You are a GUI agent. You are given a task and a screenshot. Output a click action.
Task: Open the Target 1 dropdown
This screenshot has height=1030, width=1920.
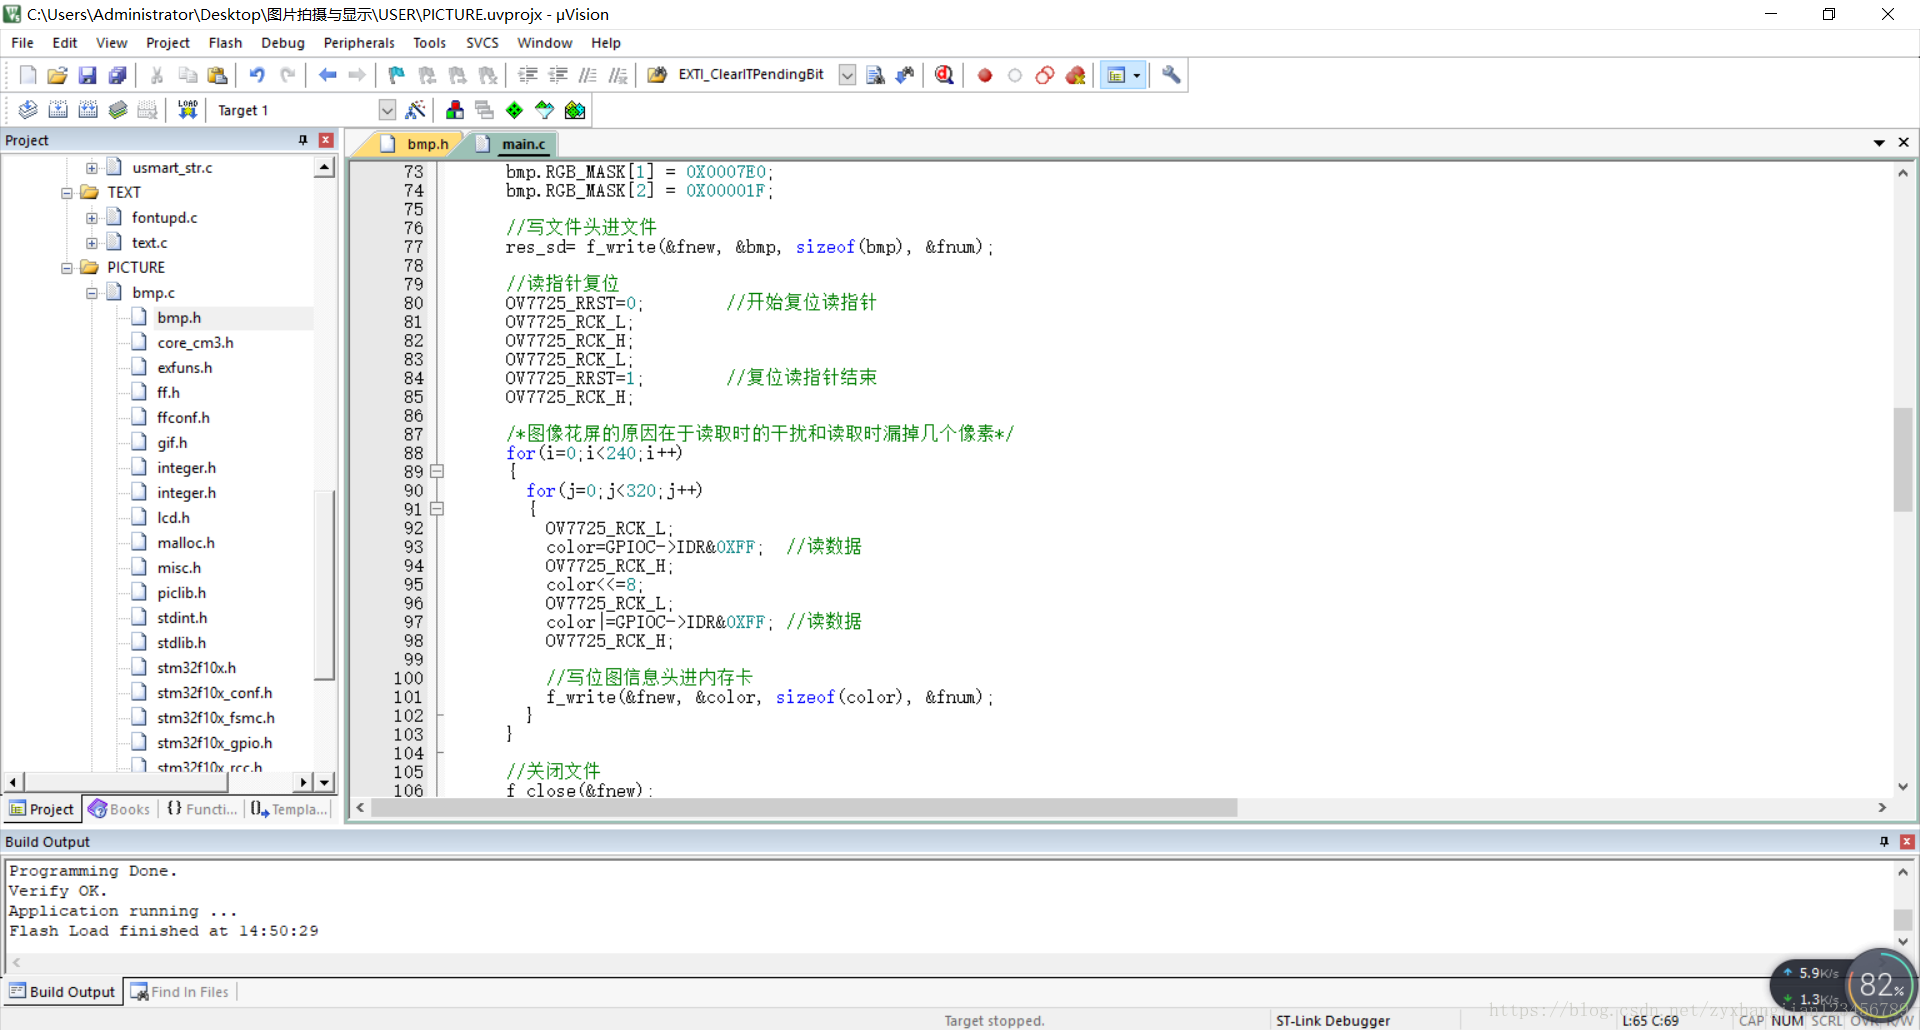pos(387,110)
